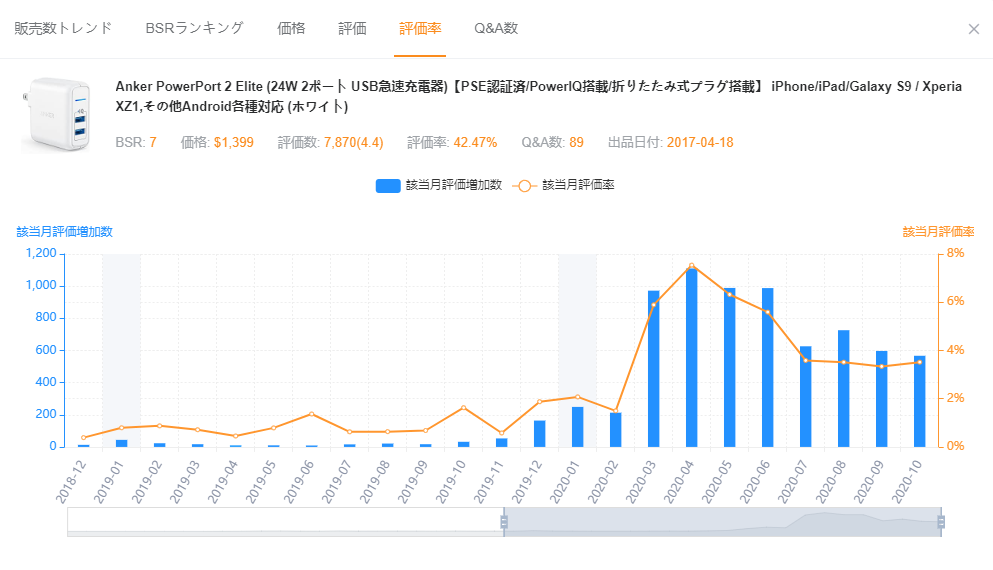The image size is (993, 570).
Task: Open the 評価 tab
Action: pos(352,28)
